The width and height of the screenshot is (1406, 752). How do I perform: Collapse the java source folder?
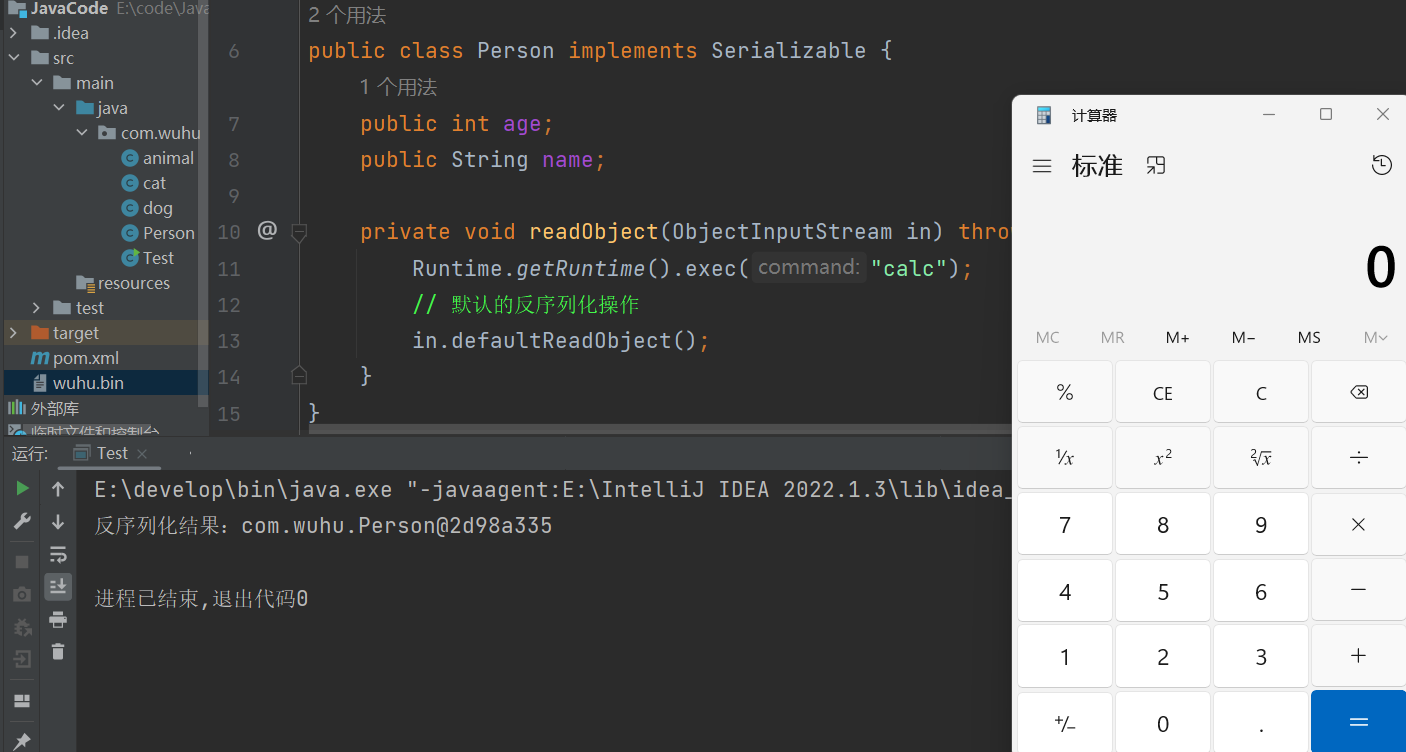59,108
